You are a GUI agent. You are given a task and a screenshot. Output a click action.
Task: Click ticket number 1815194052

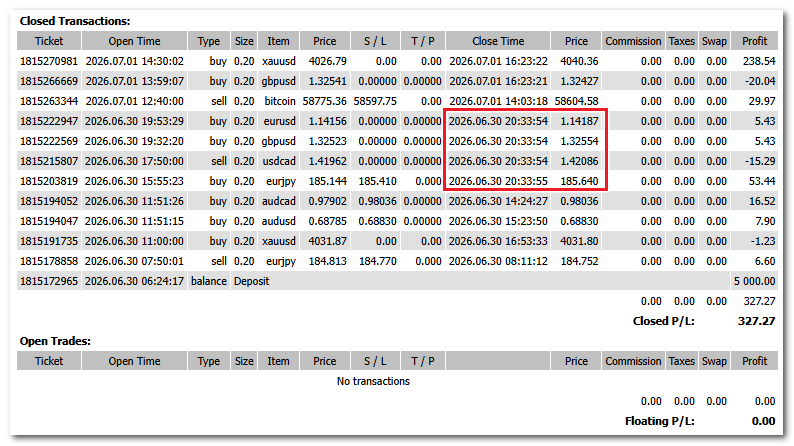pos(49,201)
